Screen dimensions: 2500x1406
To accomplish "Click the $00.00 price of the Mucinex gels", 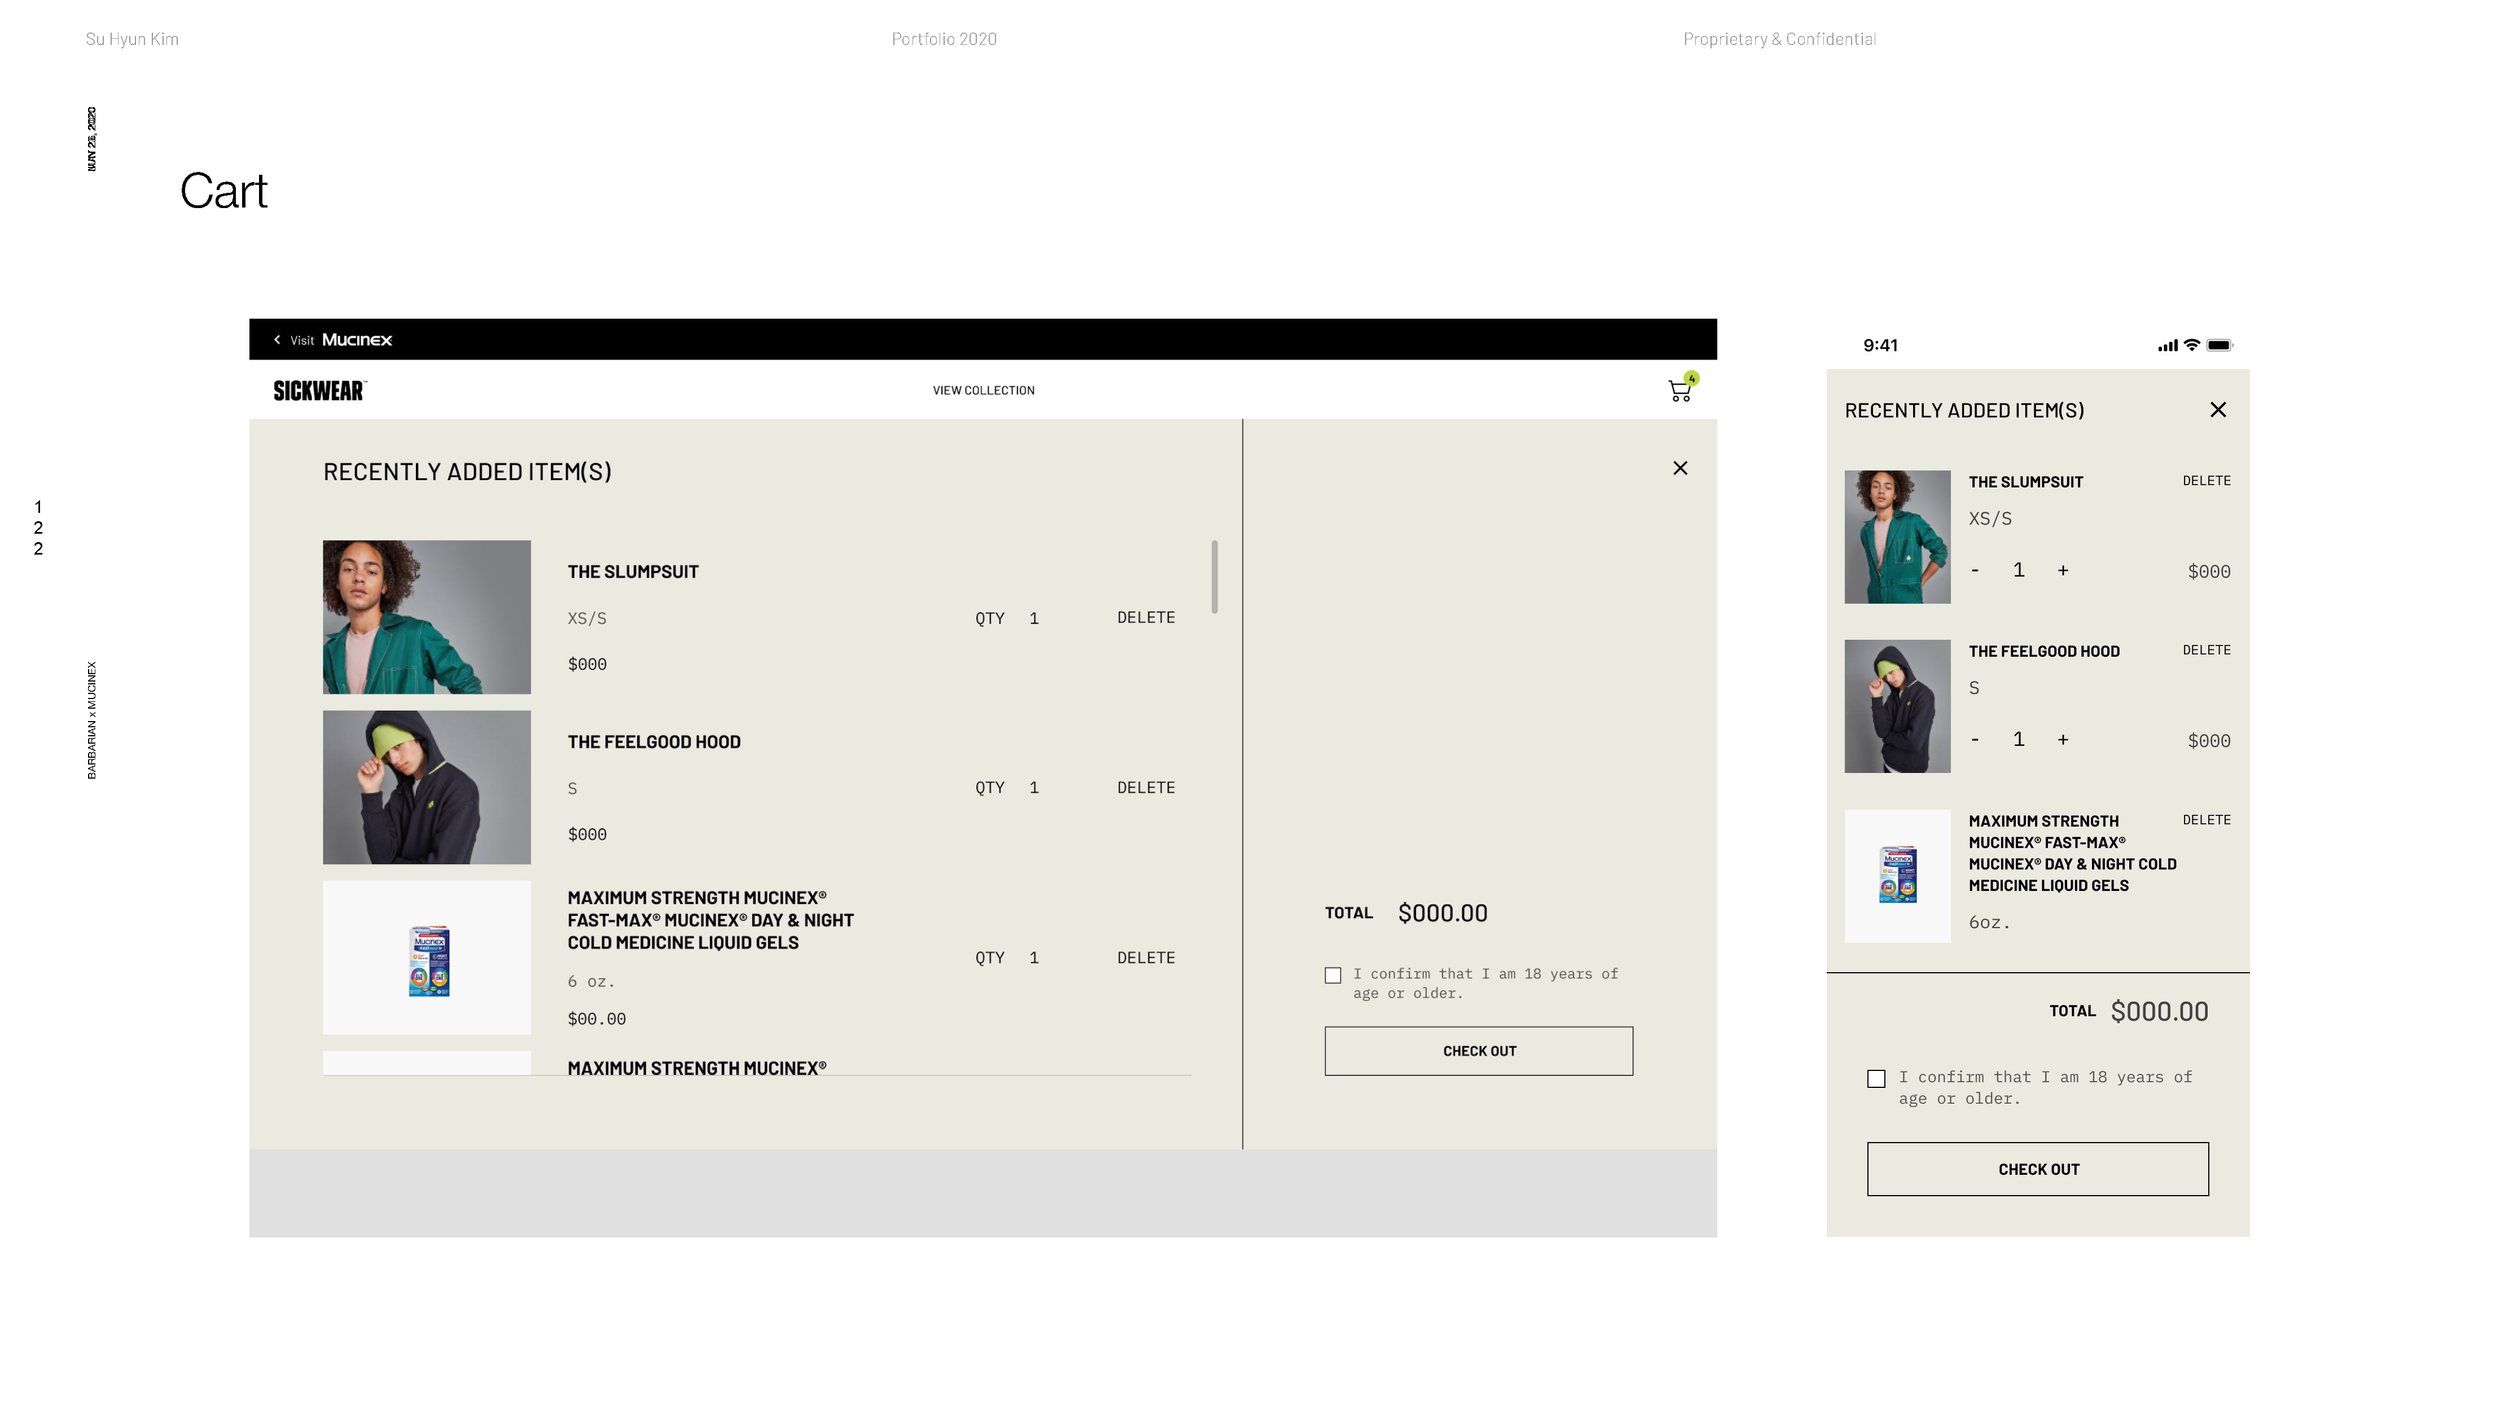I will [x=596, y=1019].
